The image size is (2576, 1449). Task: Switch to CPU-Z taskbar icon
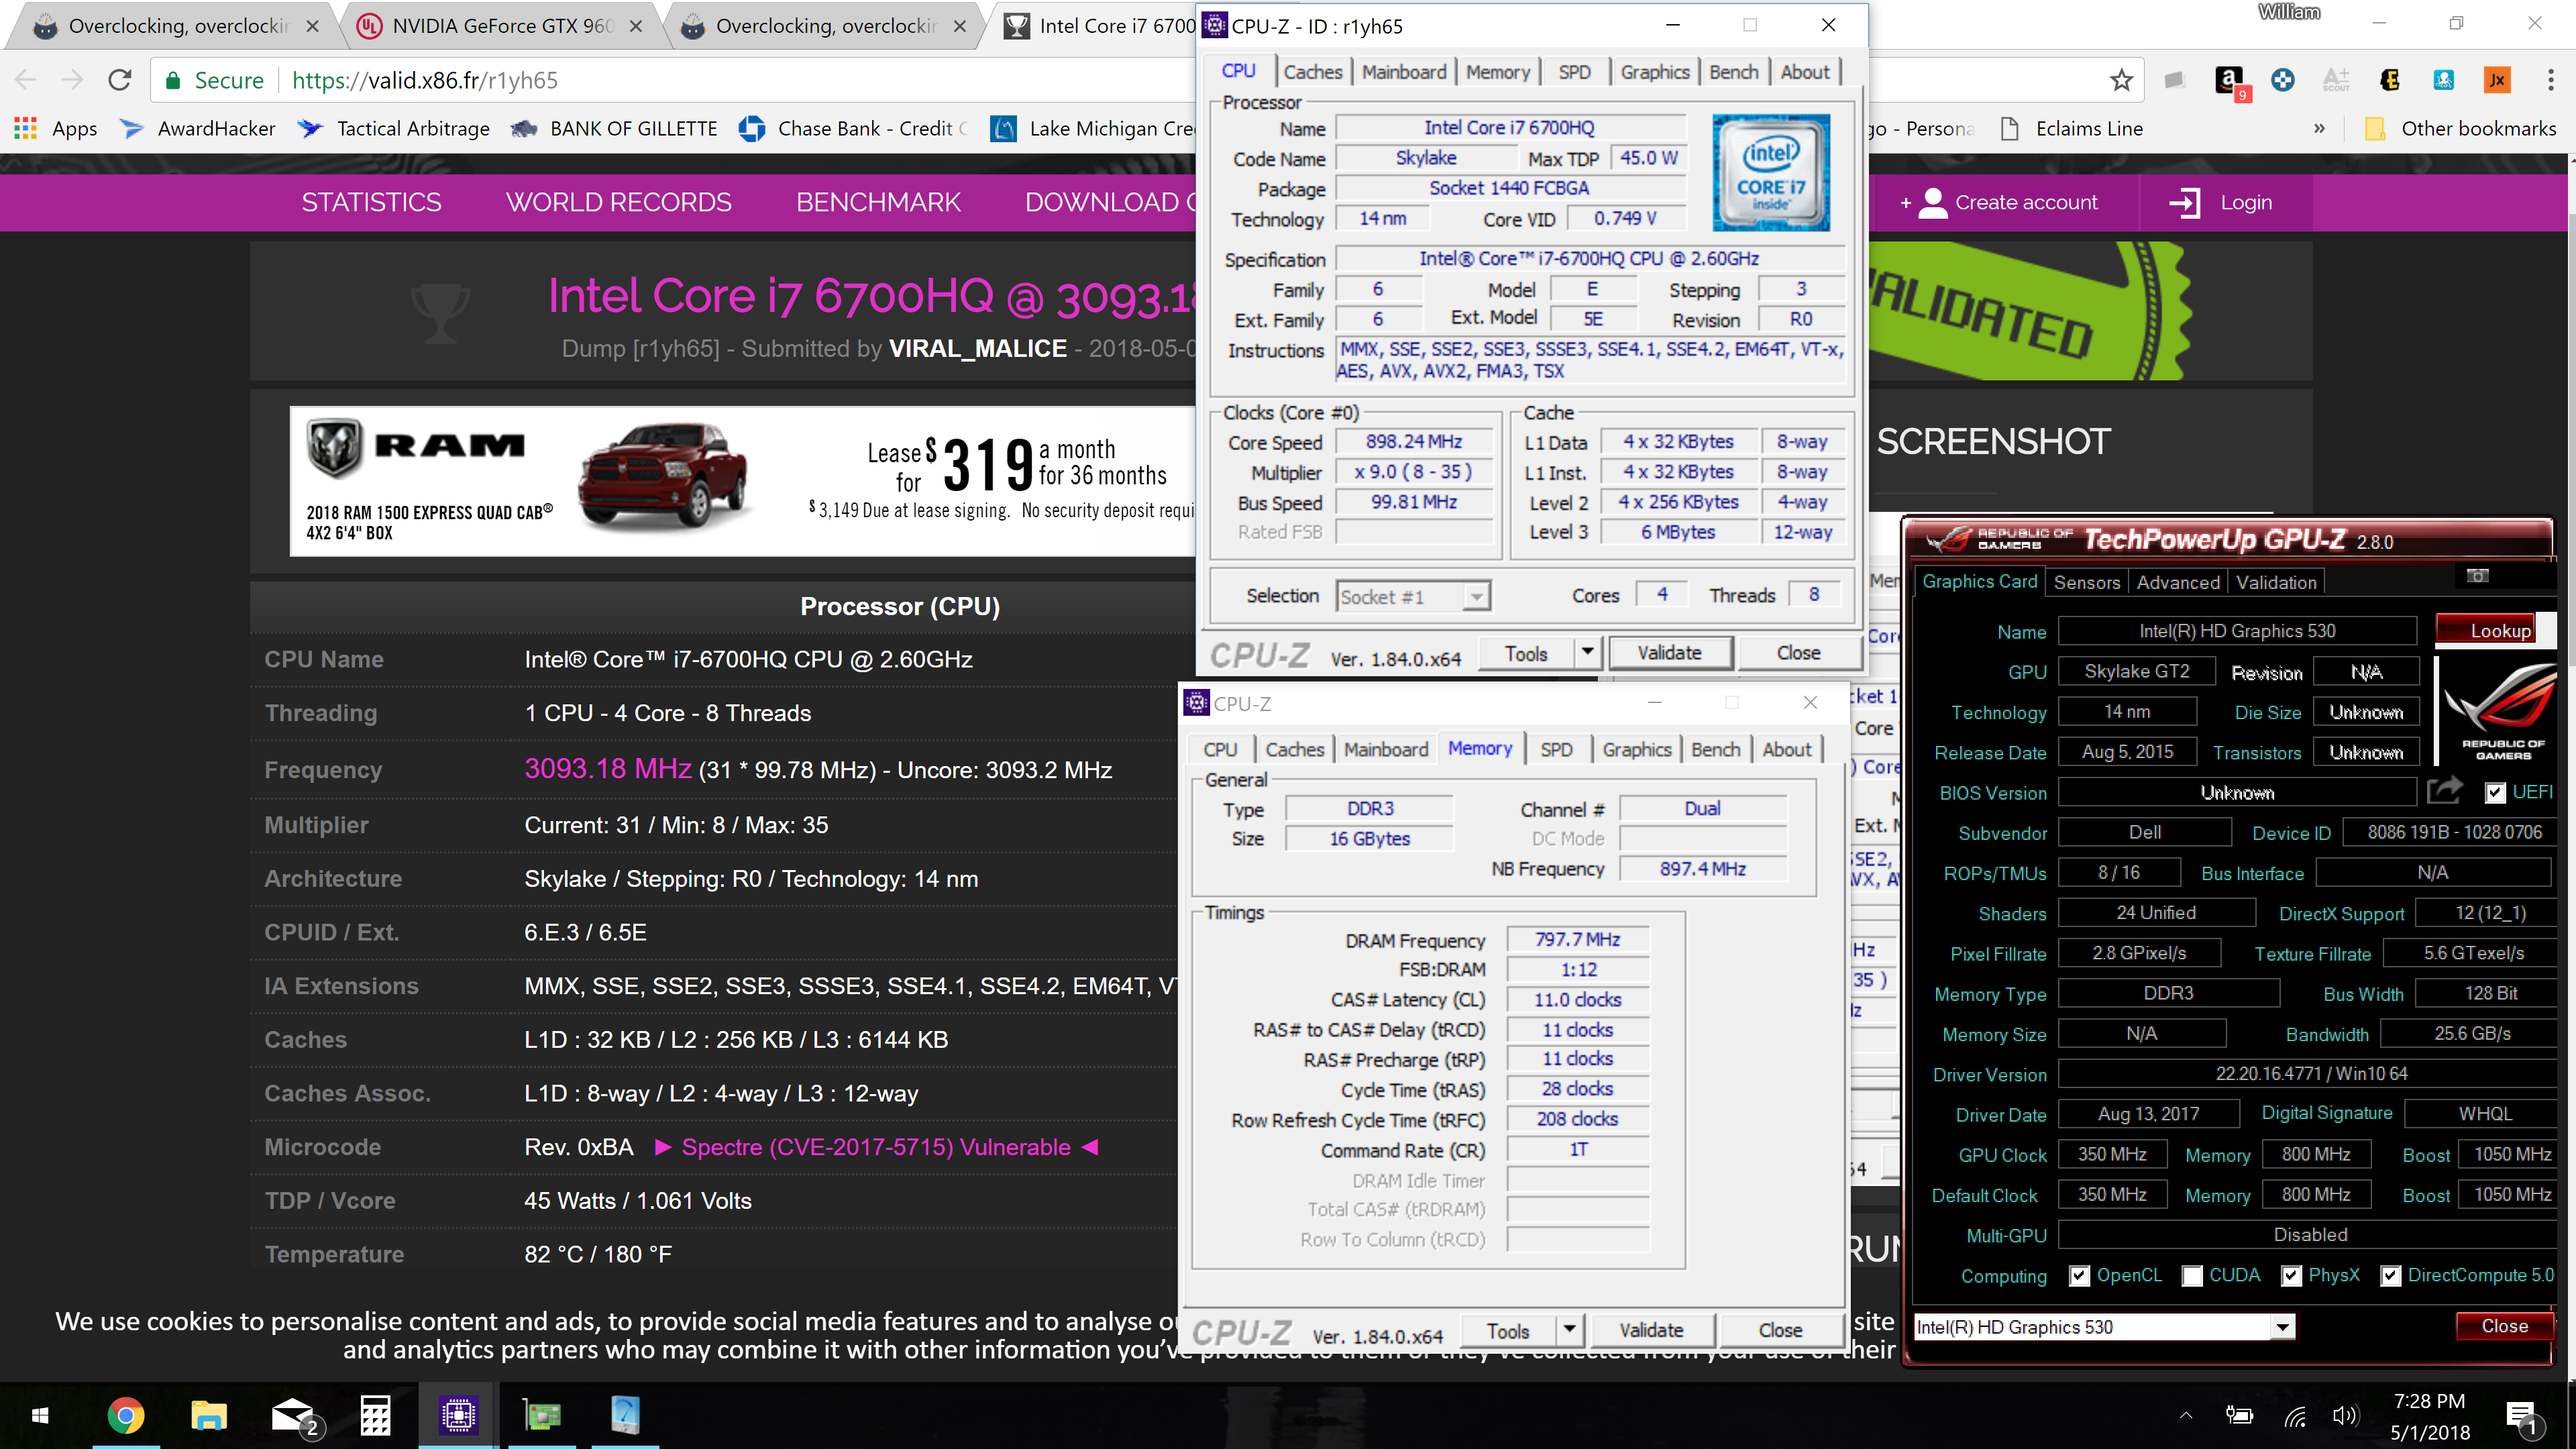click(x=459, y=1416)
